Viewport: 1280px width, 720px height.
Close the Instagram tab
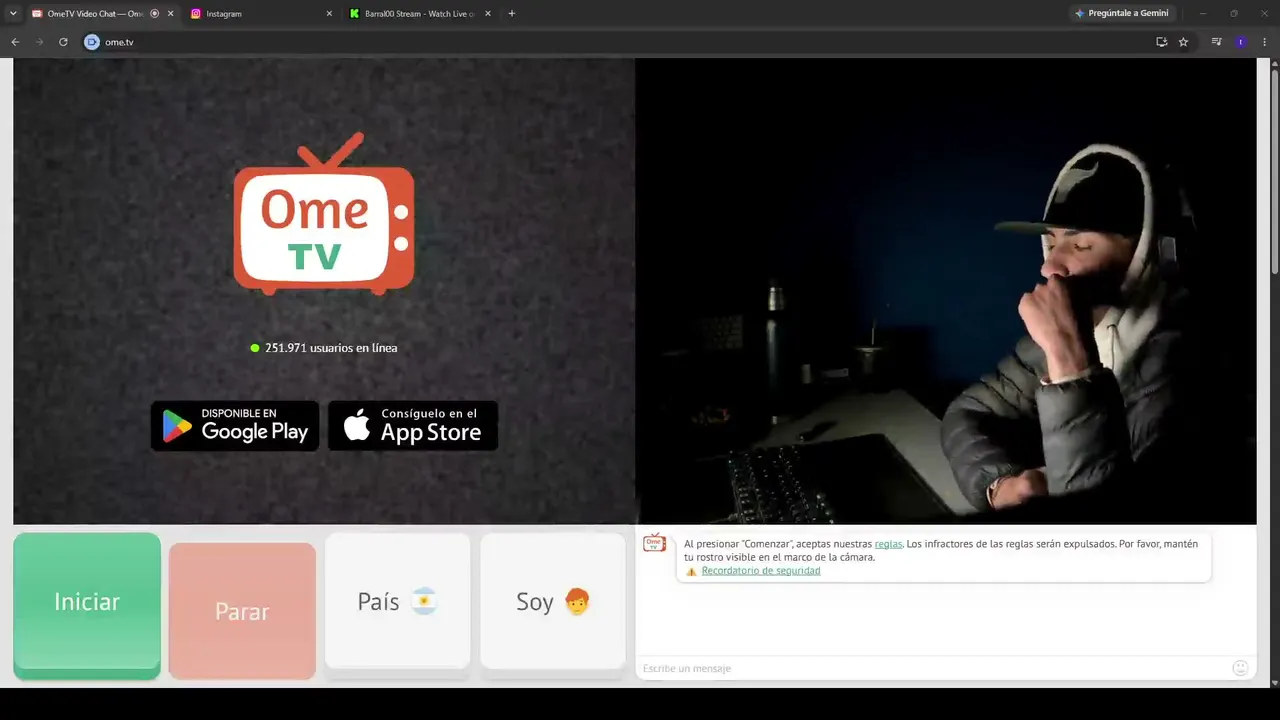tap(329, 14)
